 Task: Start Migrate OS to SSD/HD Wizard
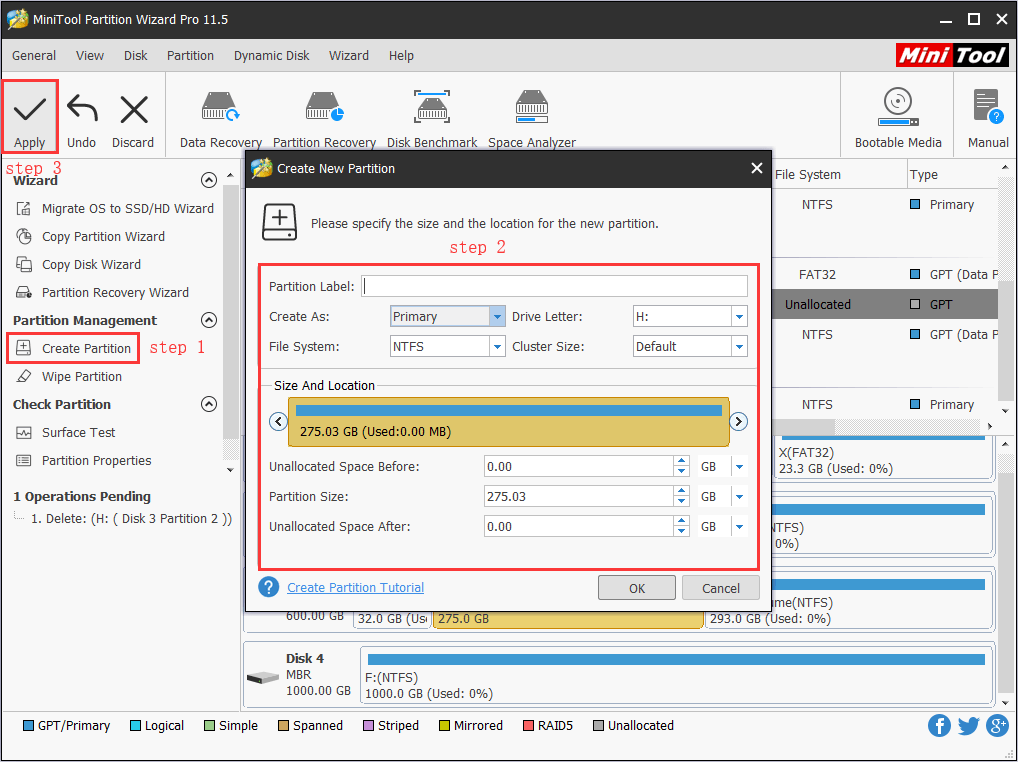pyautogui.click(x=115, y=208)
